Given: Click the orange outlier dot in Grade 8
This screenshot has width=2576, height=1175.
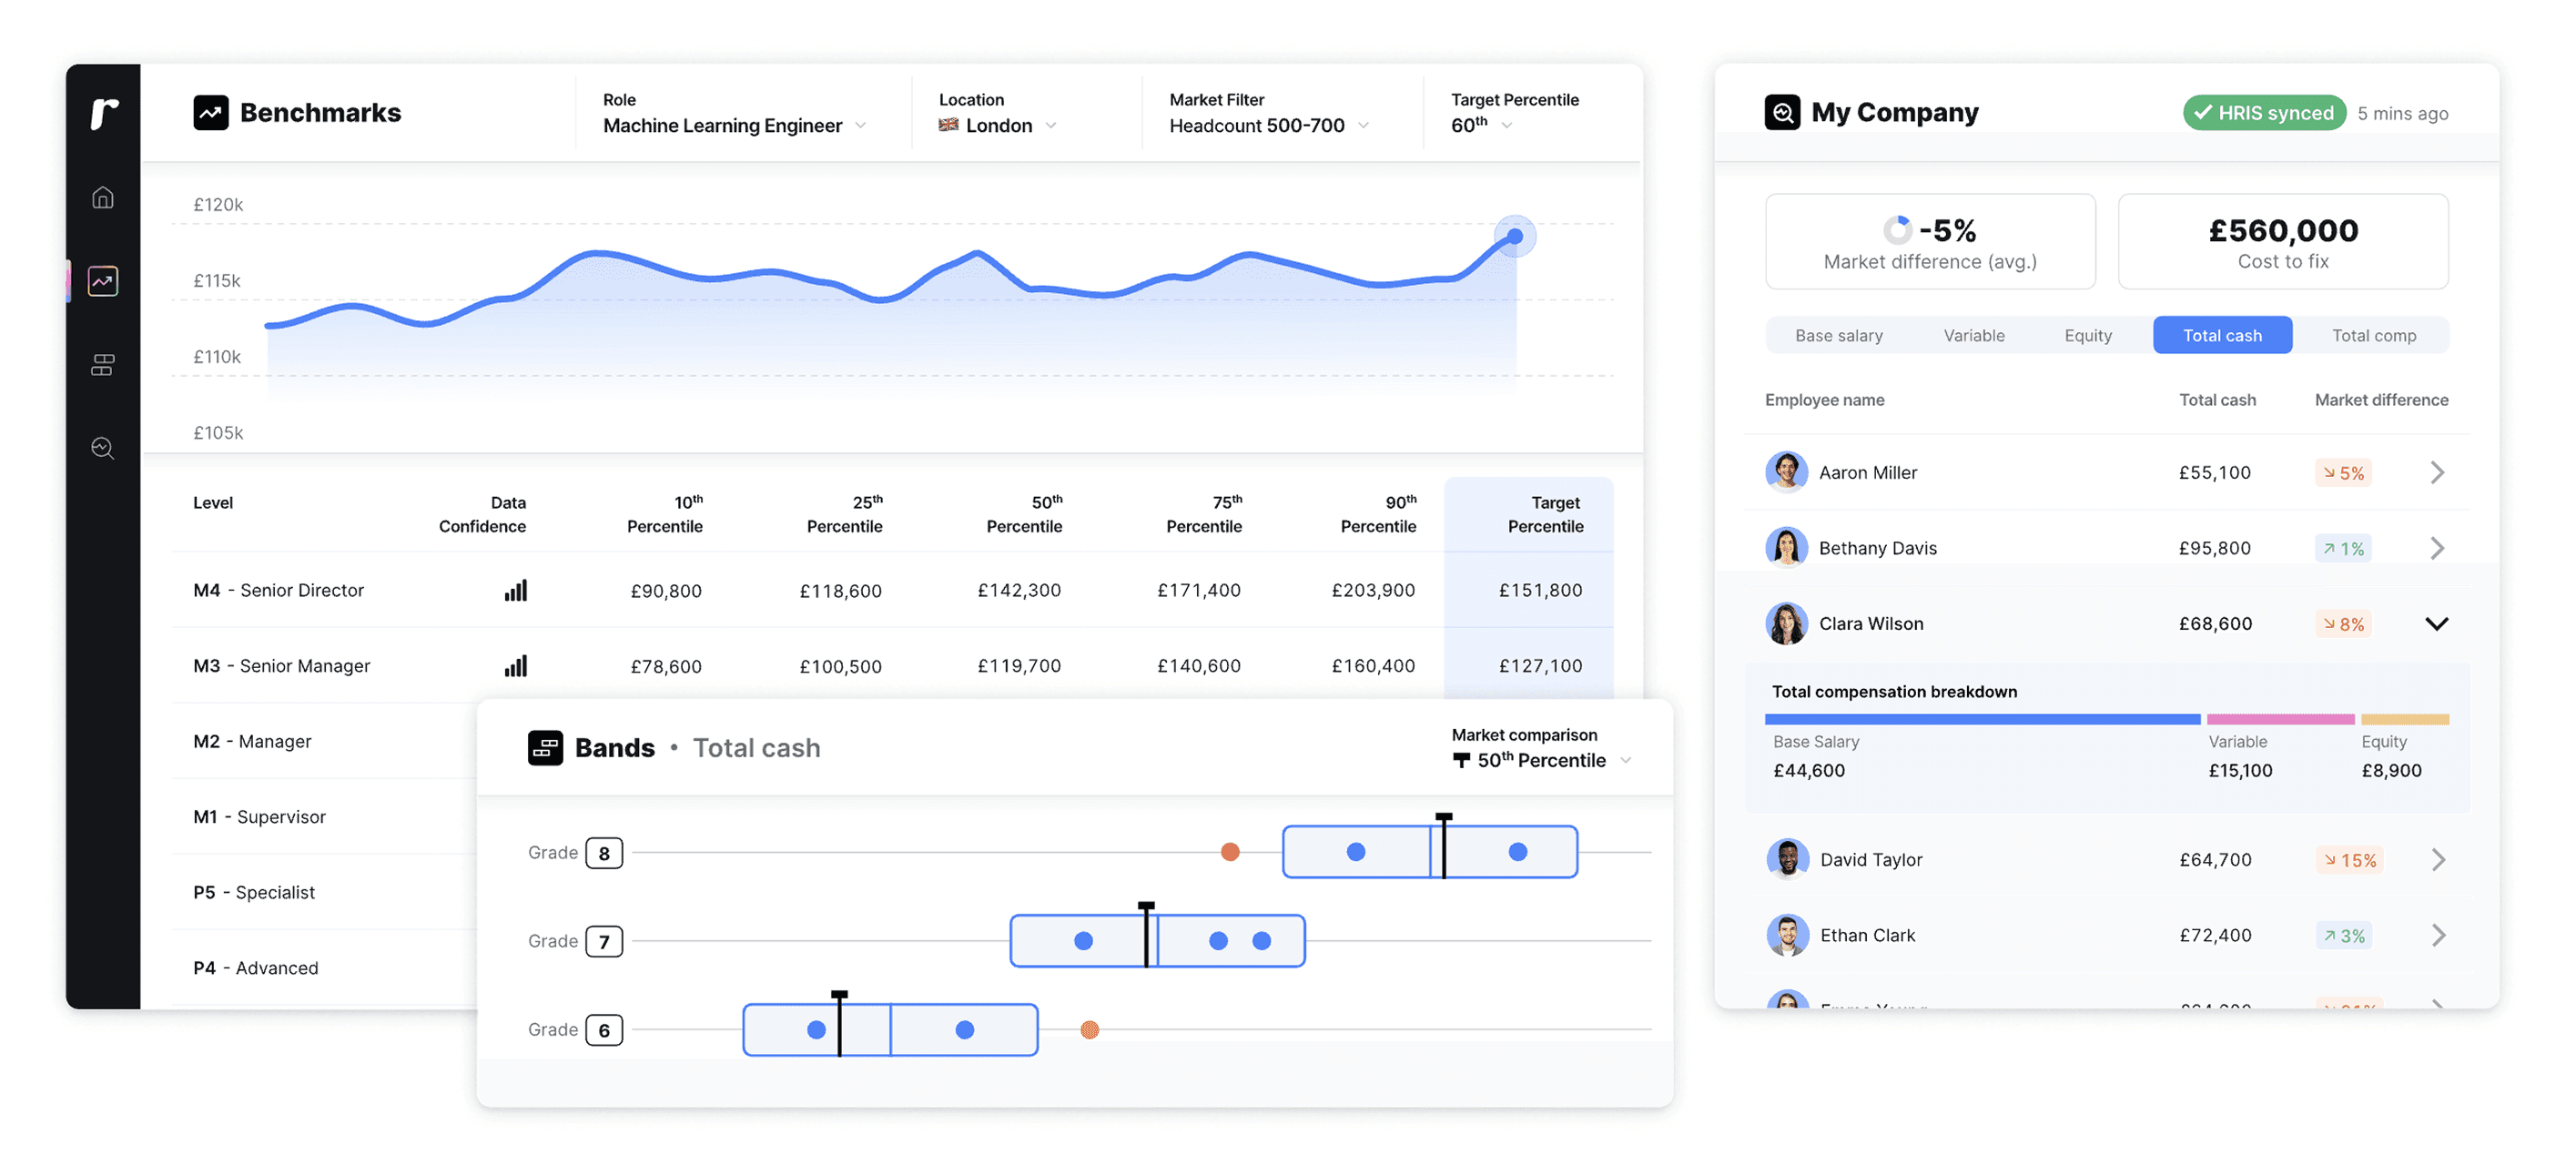Looking at the screenshot, I should coord(1230,852).
